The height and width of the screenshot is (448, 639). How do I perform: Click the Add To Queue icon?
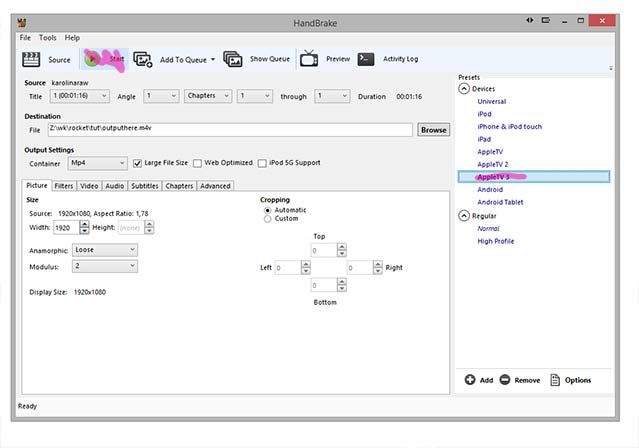(143, 60)
